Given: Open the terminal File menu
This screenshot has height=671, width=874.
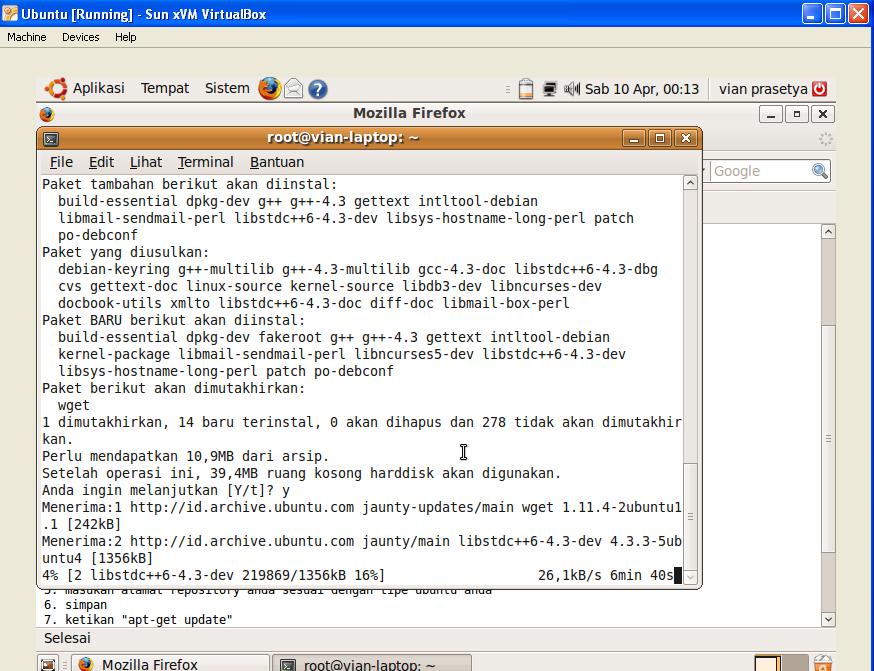Looking at the screenshot, I should click(x=61, y=162).
